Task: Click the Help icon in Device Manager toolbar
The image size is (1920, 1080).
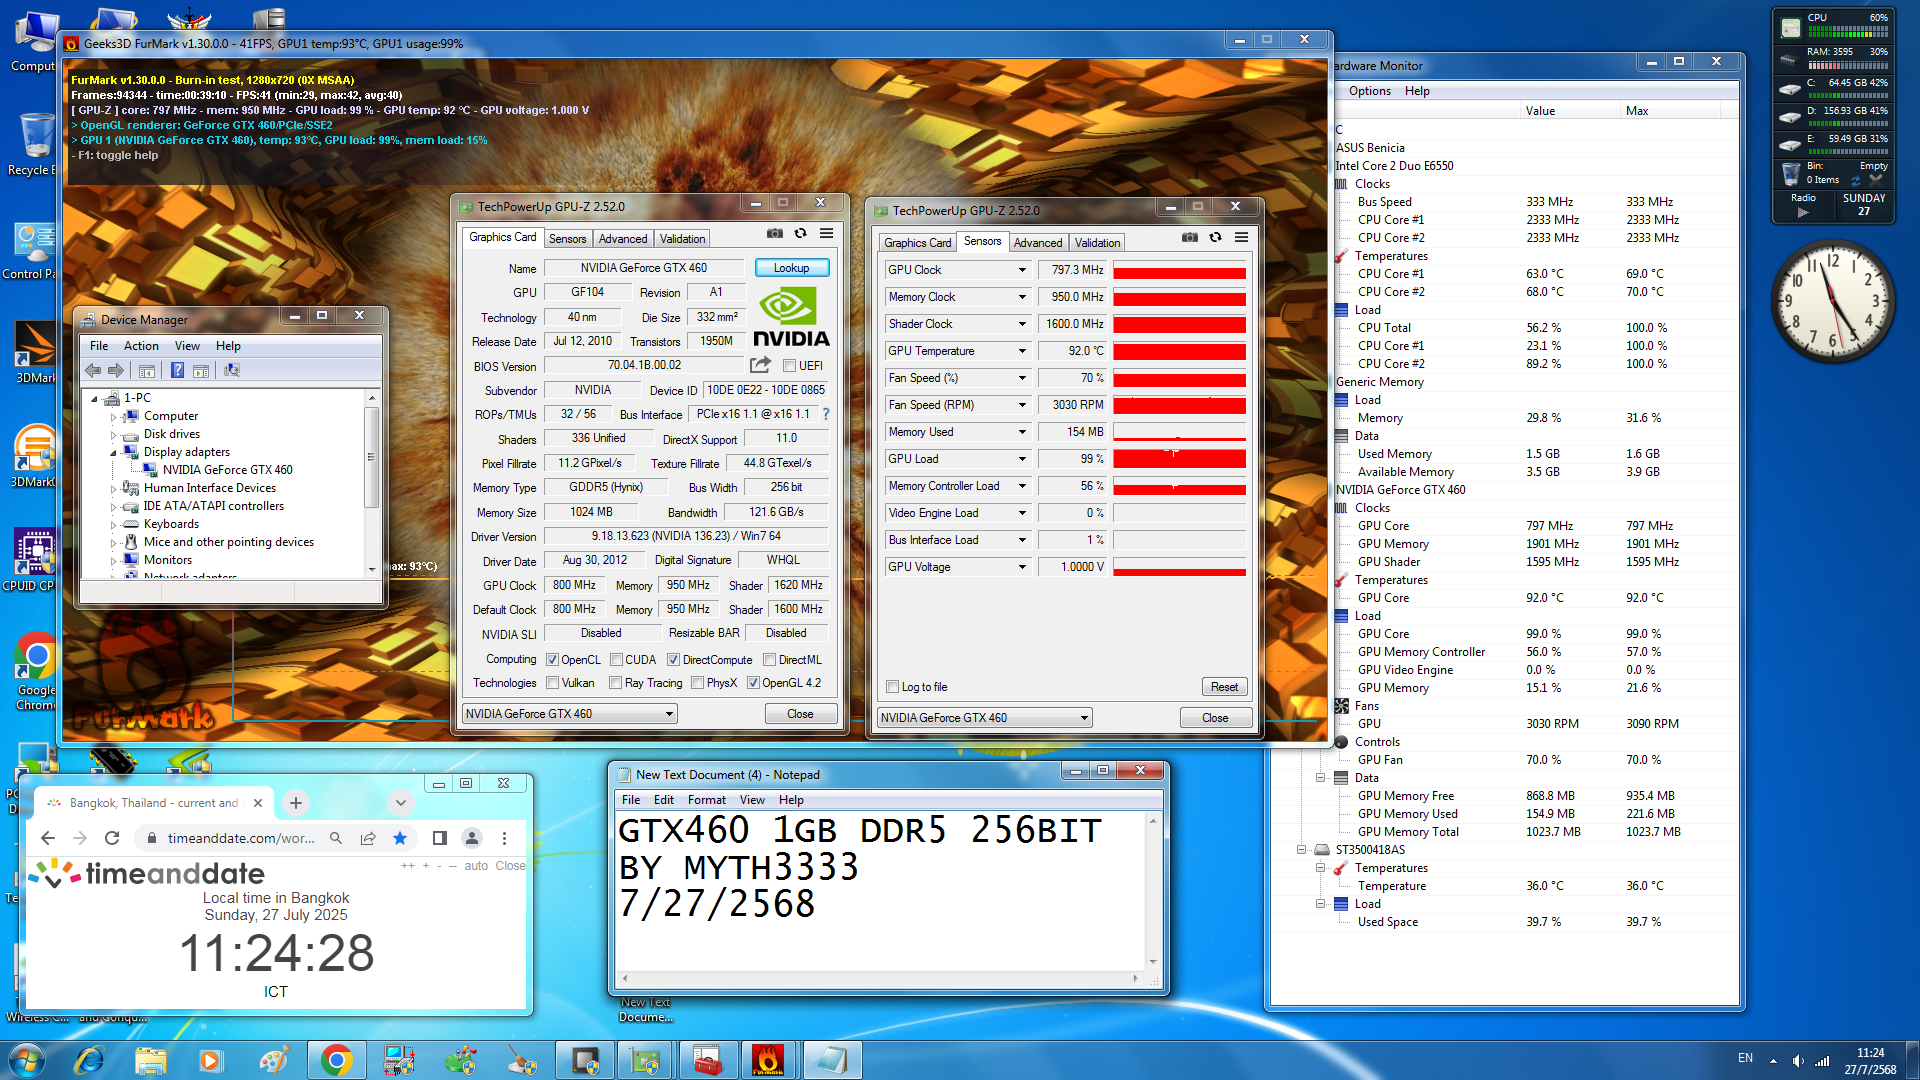Action: [x=177, y=370]
